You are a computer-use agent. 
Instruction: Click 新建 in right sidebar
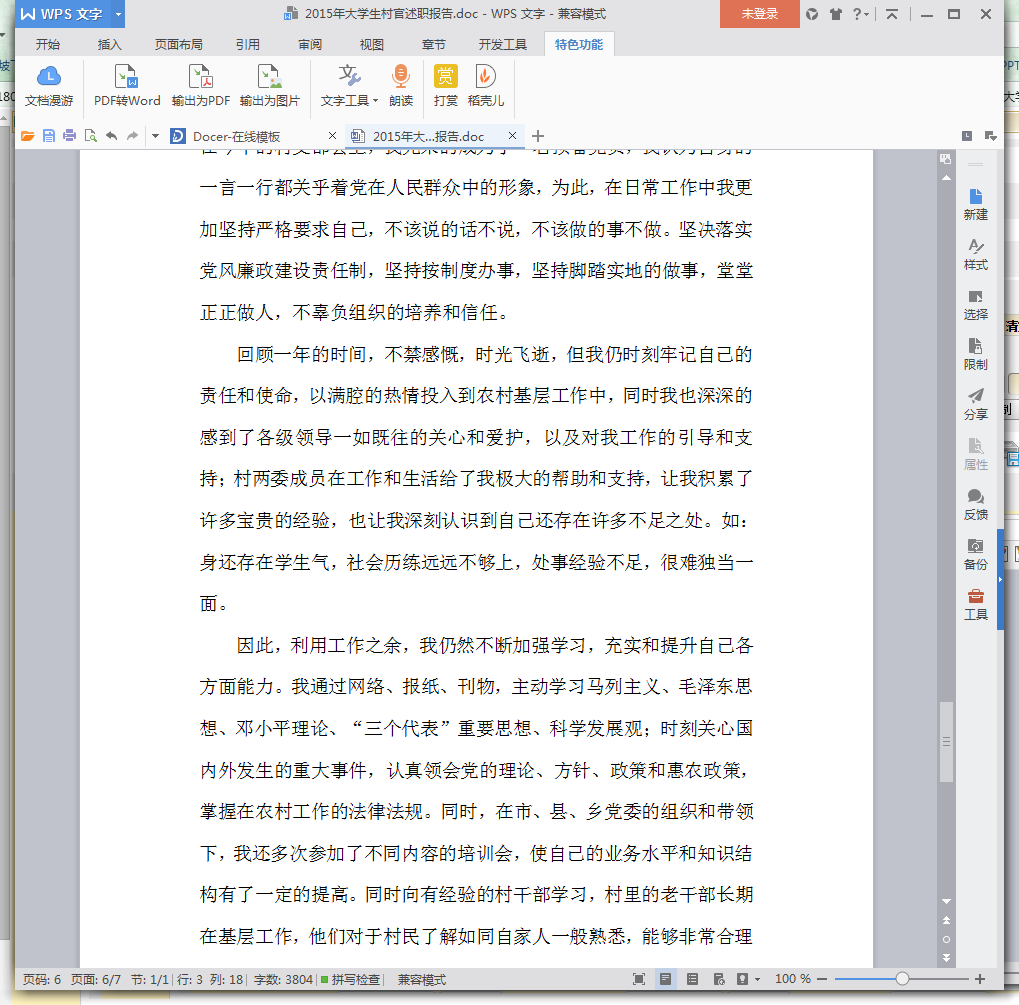[975, 205]
